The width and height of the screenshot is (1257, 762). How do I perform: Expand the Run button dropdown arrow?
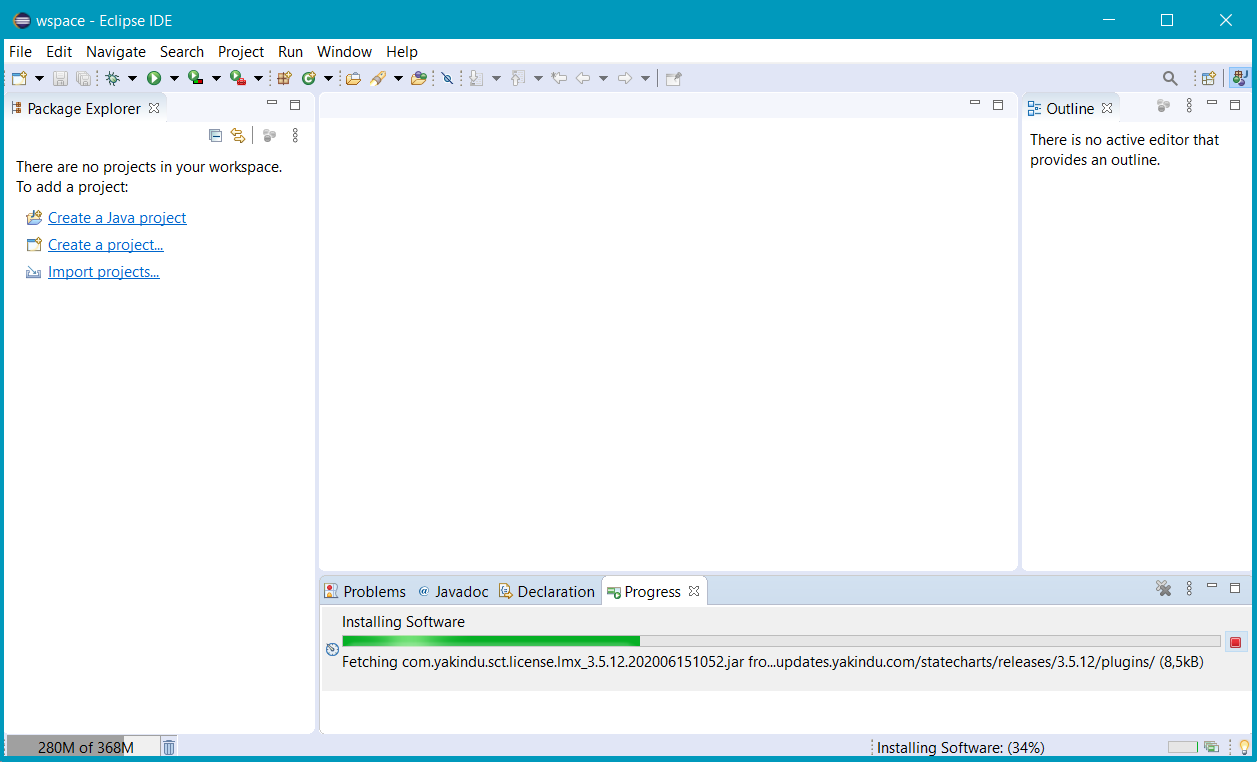point(173,78)
